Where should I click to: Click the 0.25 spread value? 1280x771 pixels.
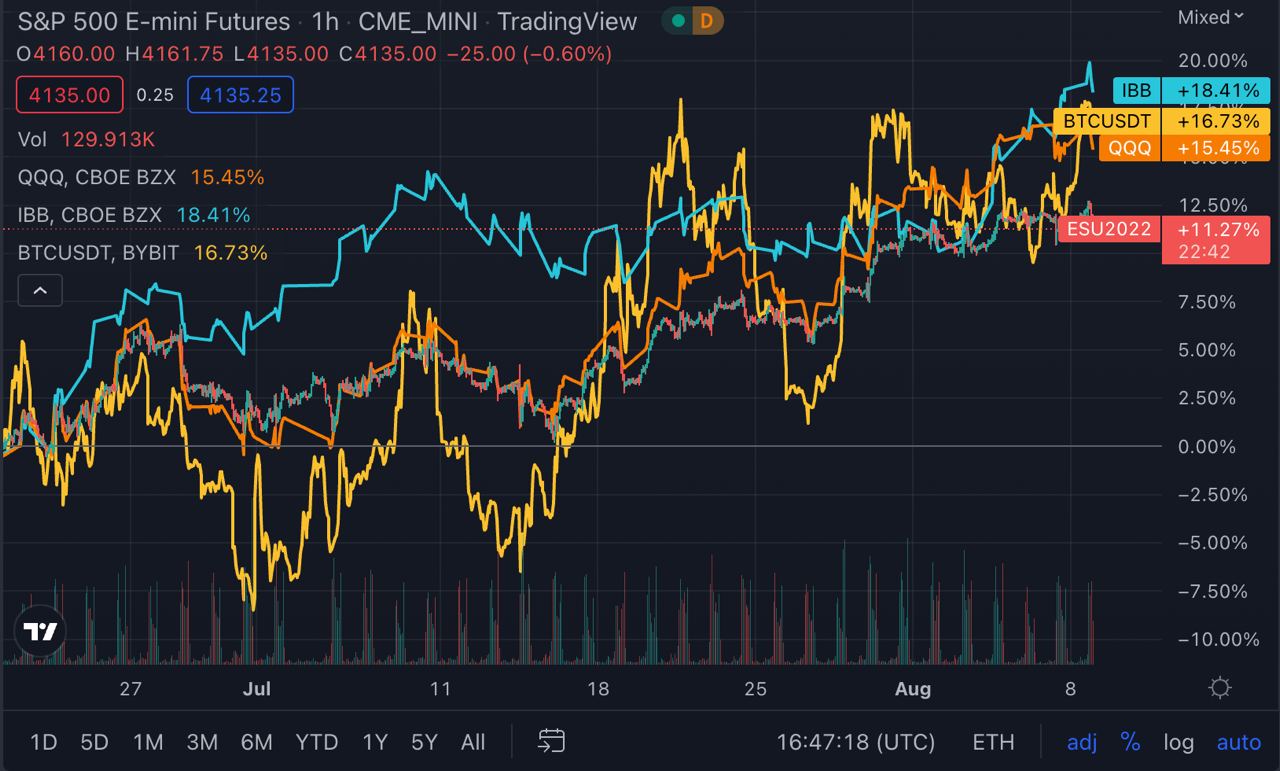click(155, 95)
